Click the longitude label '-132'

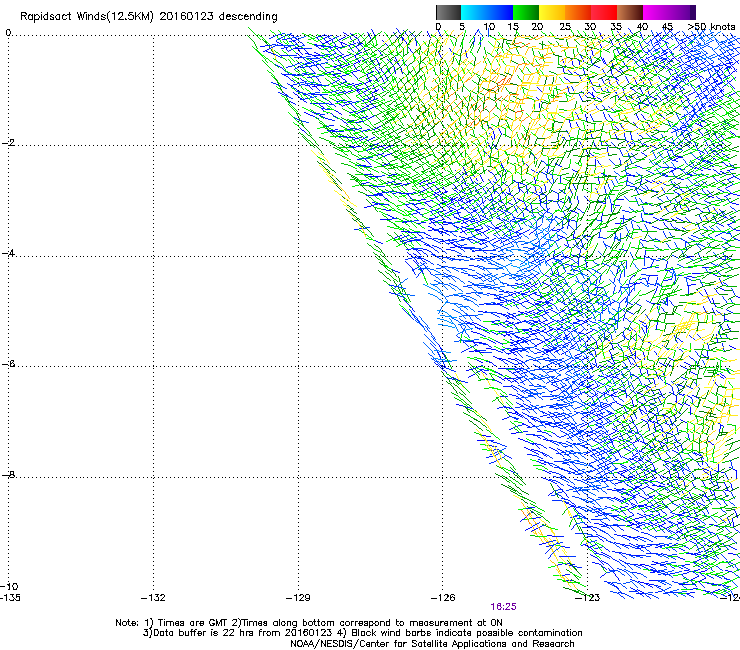(153, 598)
